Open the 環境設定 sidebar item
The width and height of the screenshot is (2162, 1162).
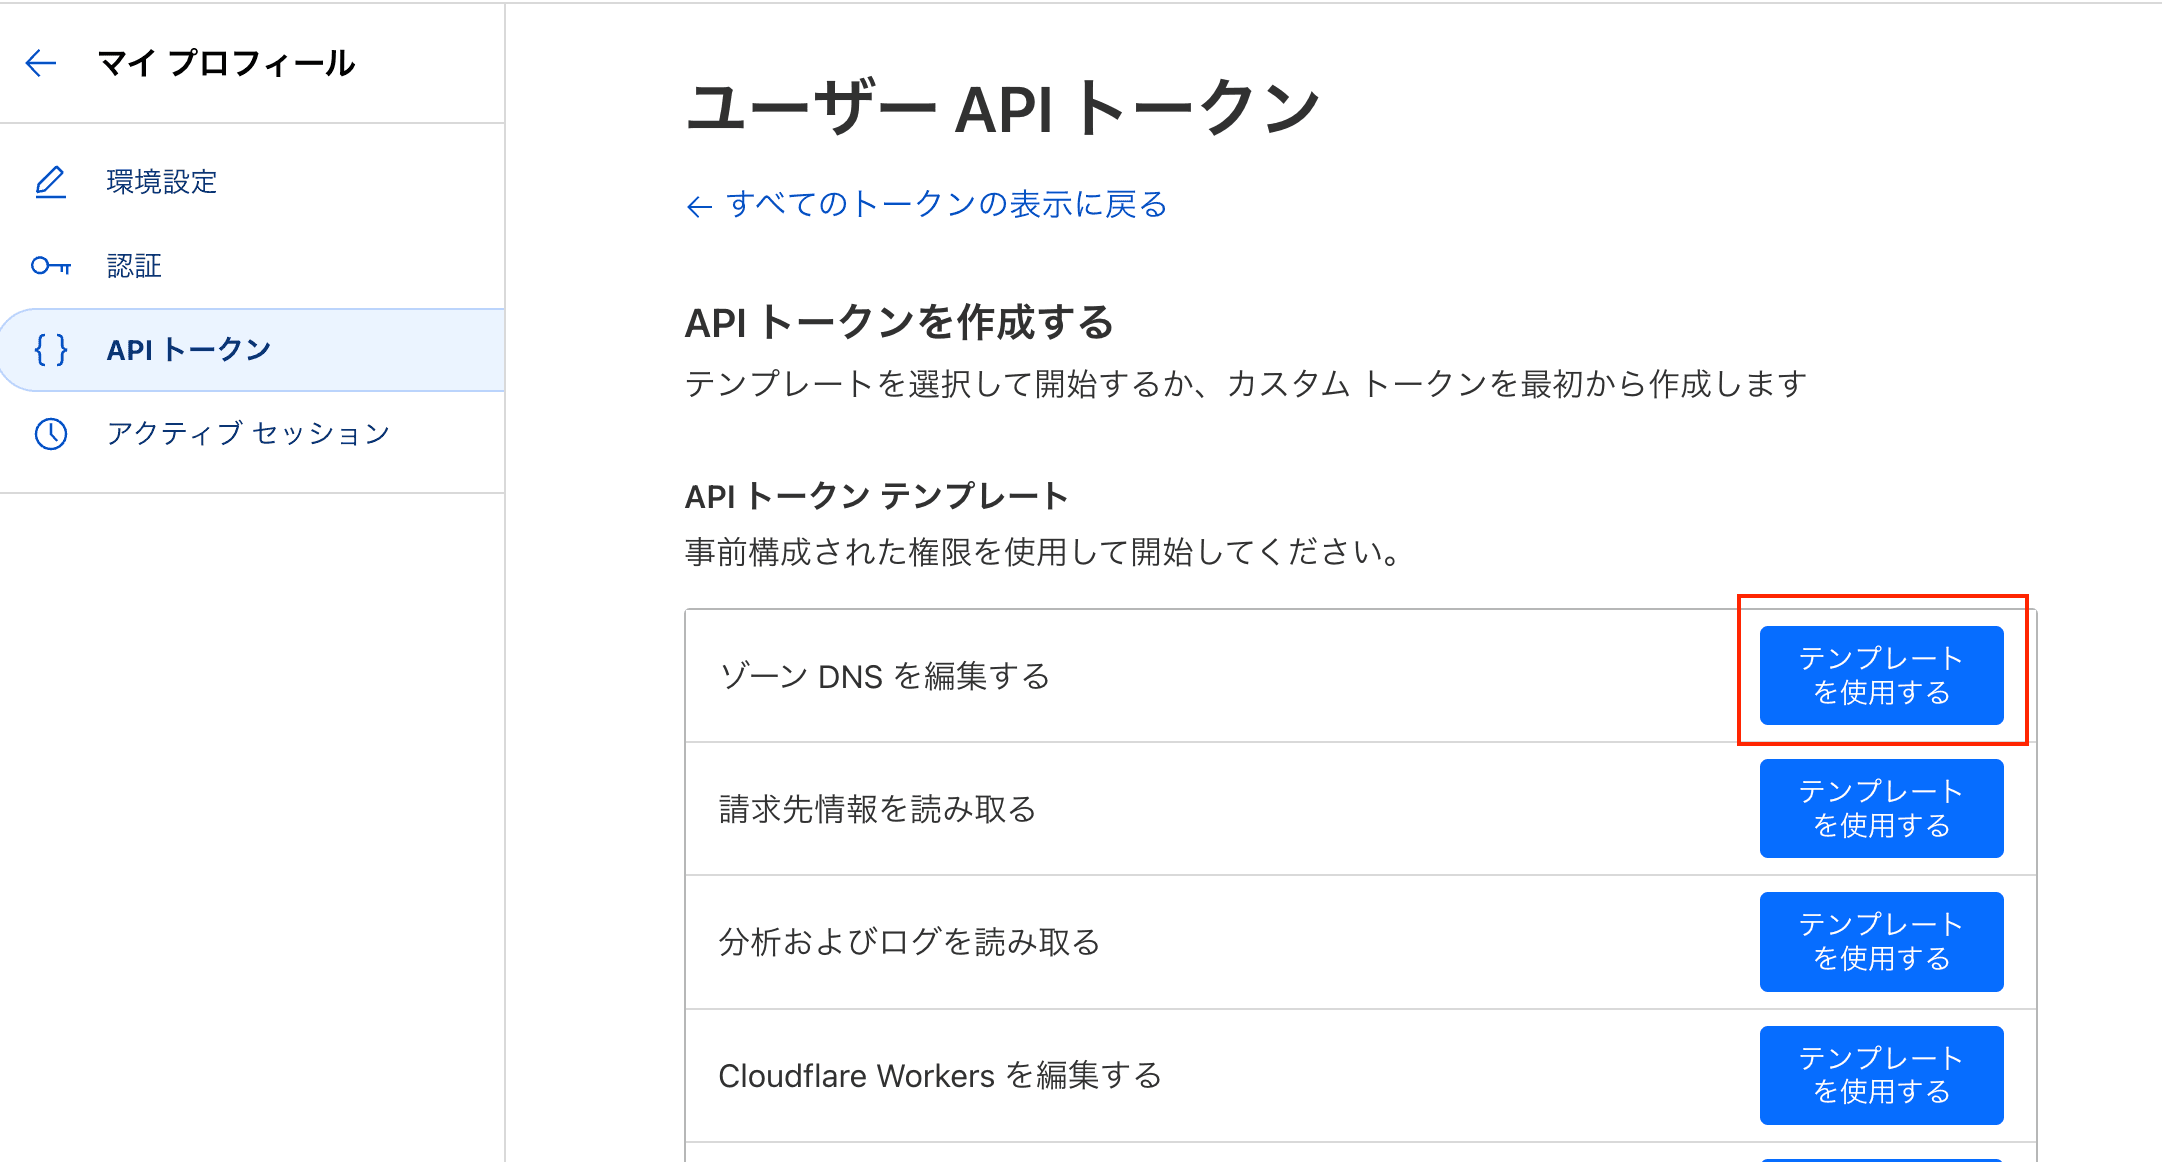(162, 182)
